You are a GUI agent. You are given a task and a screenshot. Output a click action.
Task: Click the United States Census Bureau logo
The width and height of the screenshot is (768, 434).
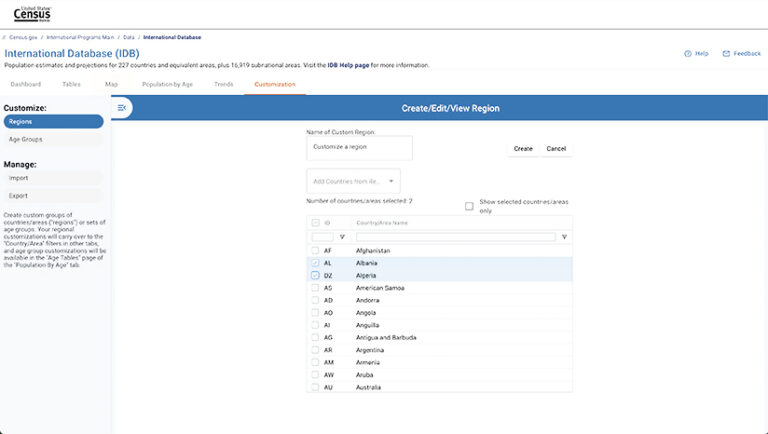click(x=32, y=14)
